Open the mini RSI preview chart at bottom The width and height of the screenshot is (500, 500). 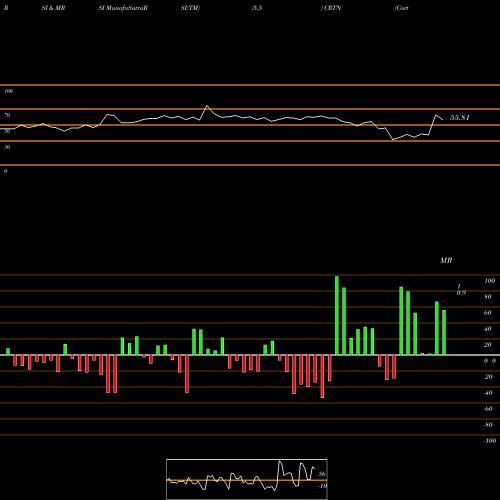247,479
